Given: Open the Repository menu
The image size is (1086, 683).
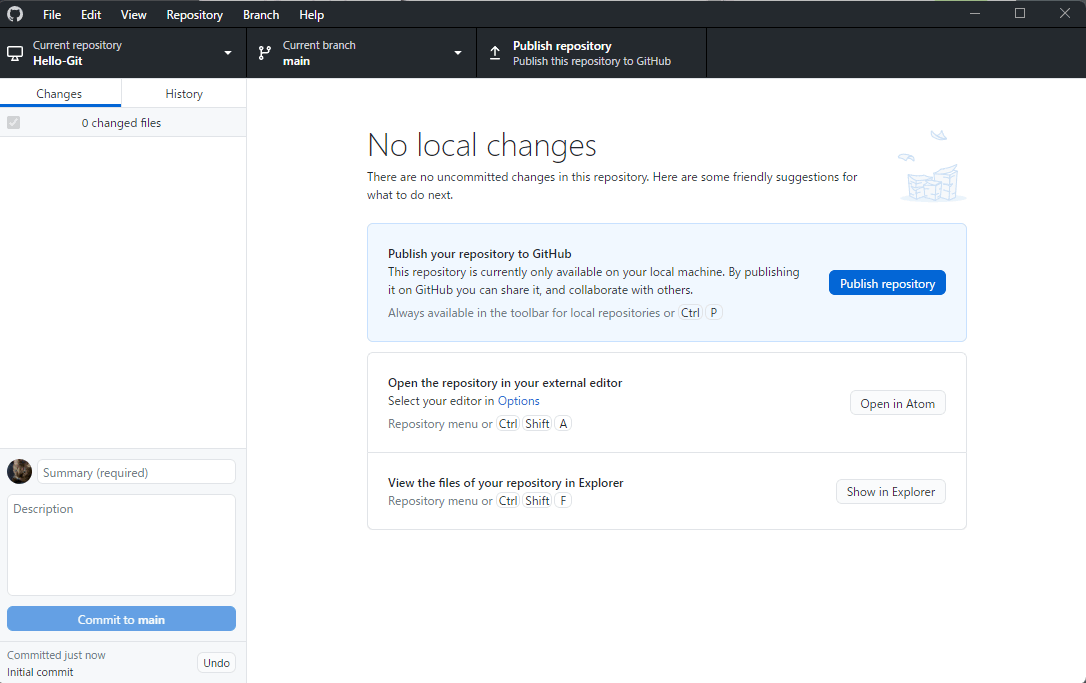Looking at the screenshot, I should [194, 15].
